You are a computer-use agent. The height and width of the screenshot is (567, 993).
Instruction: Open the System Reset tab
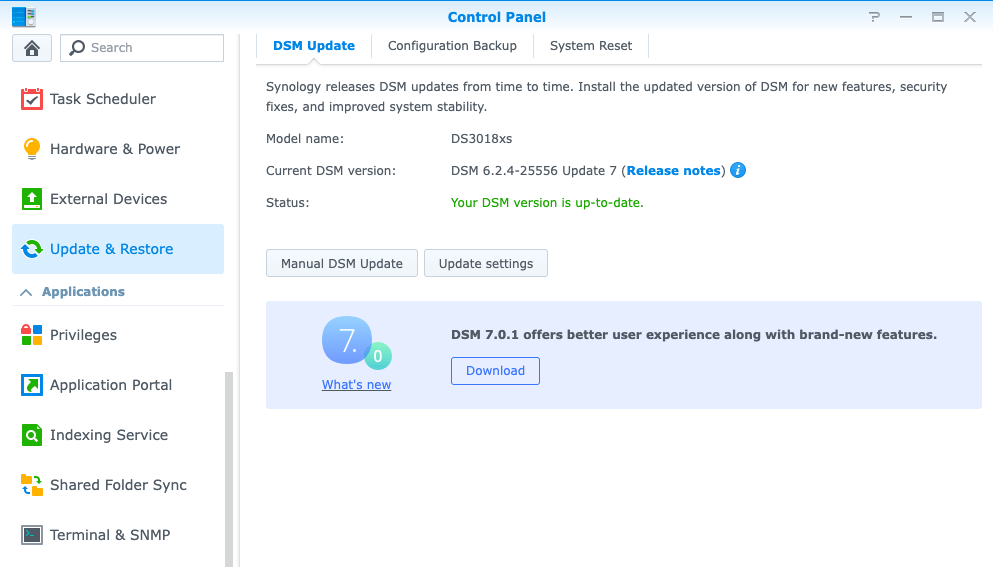(591, 46)
